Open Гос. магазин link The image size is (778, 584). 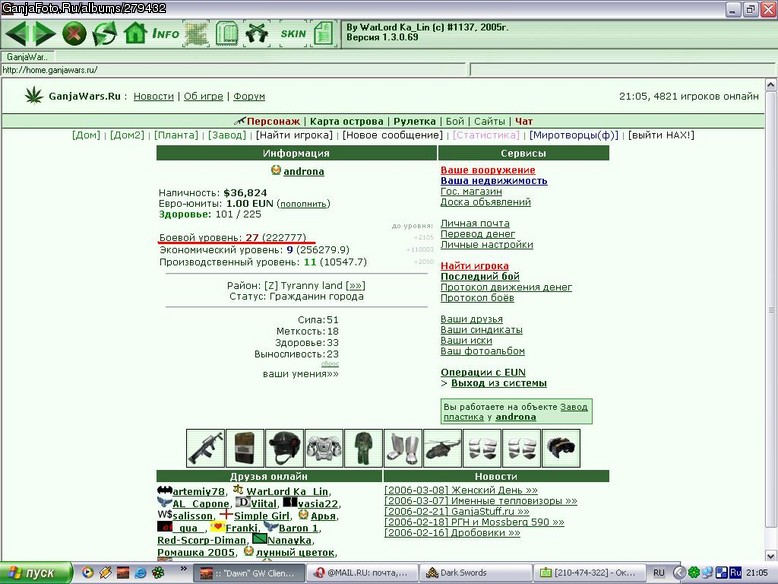click(471, 192)
